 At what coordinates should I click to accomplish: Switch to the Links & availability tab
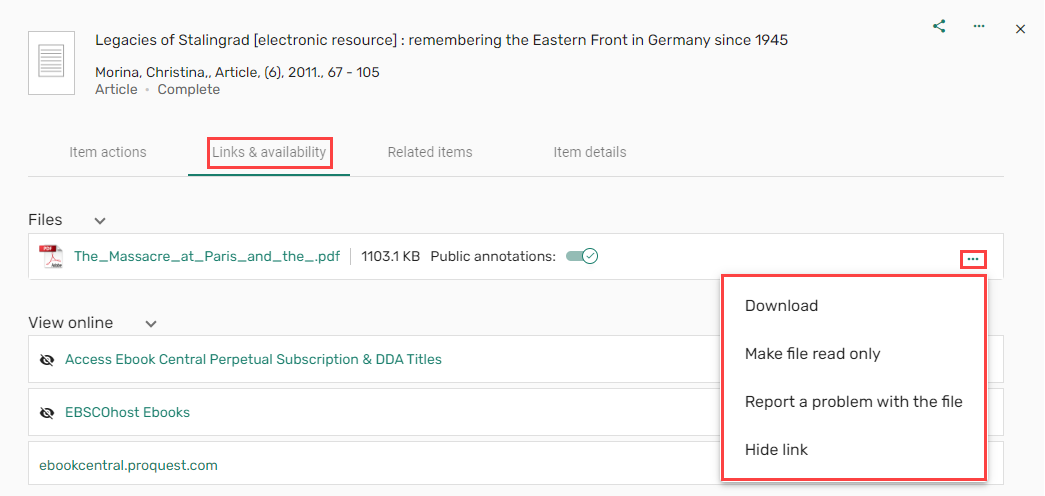pyautogui.click(x=269, y=152)
